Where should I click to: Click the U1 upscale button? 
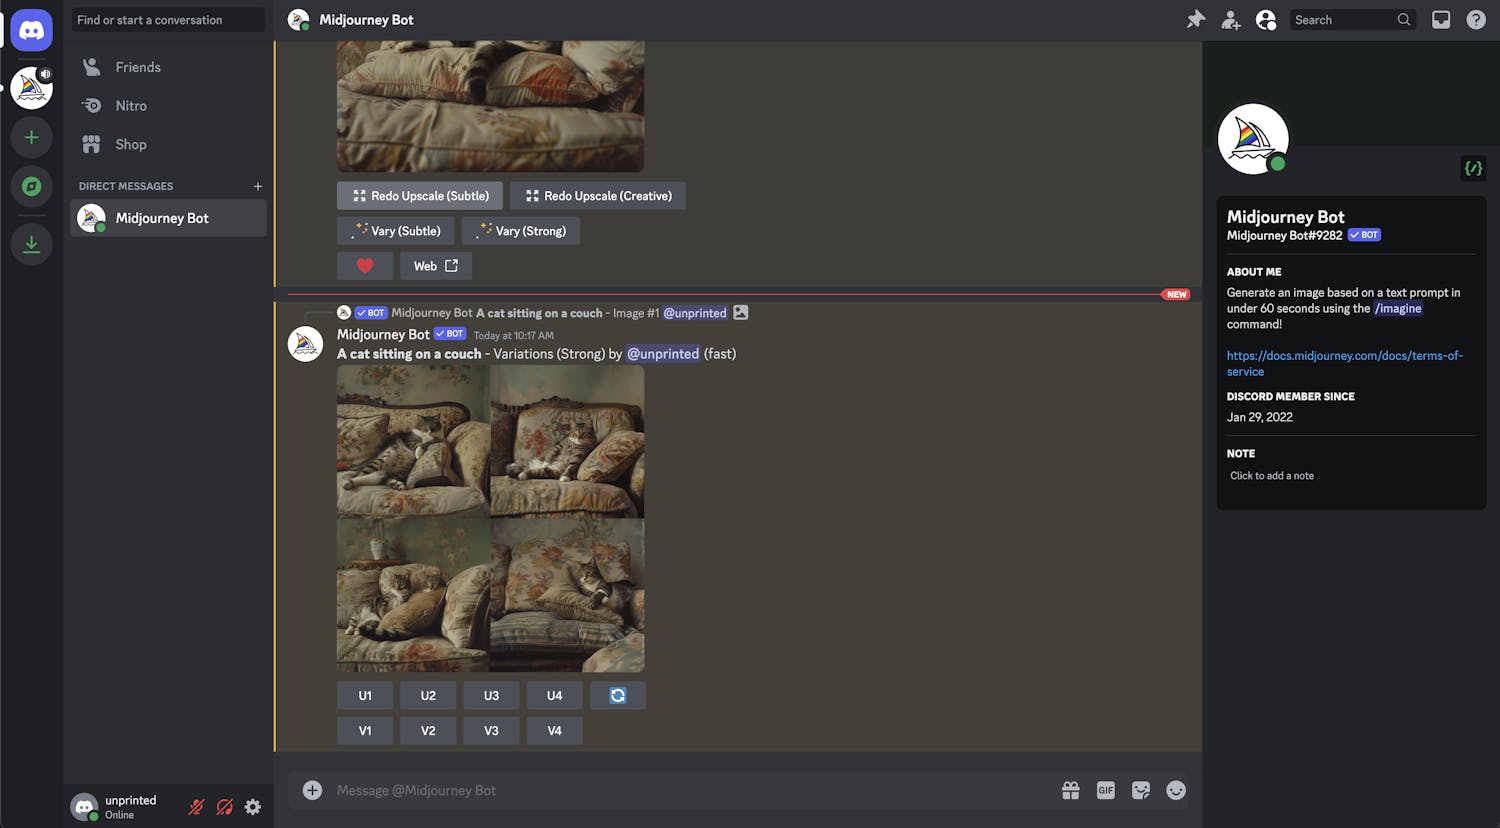[x=365, y=696]
